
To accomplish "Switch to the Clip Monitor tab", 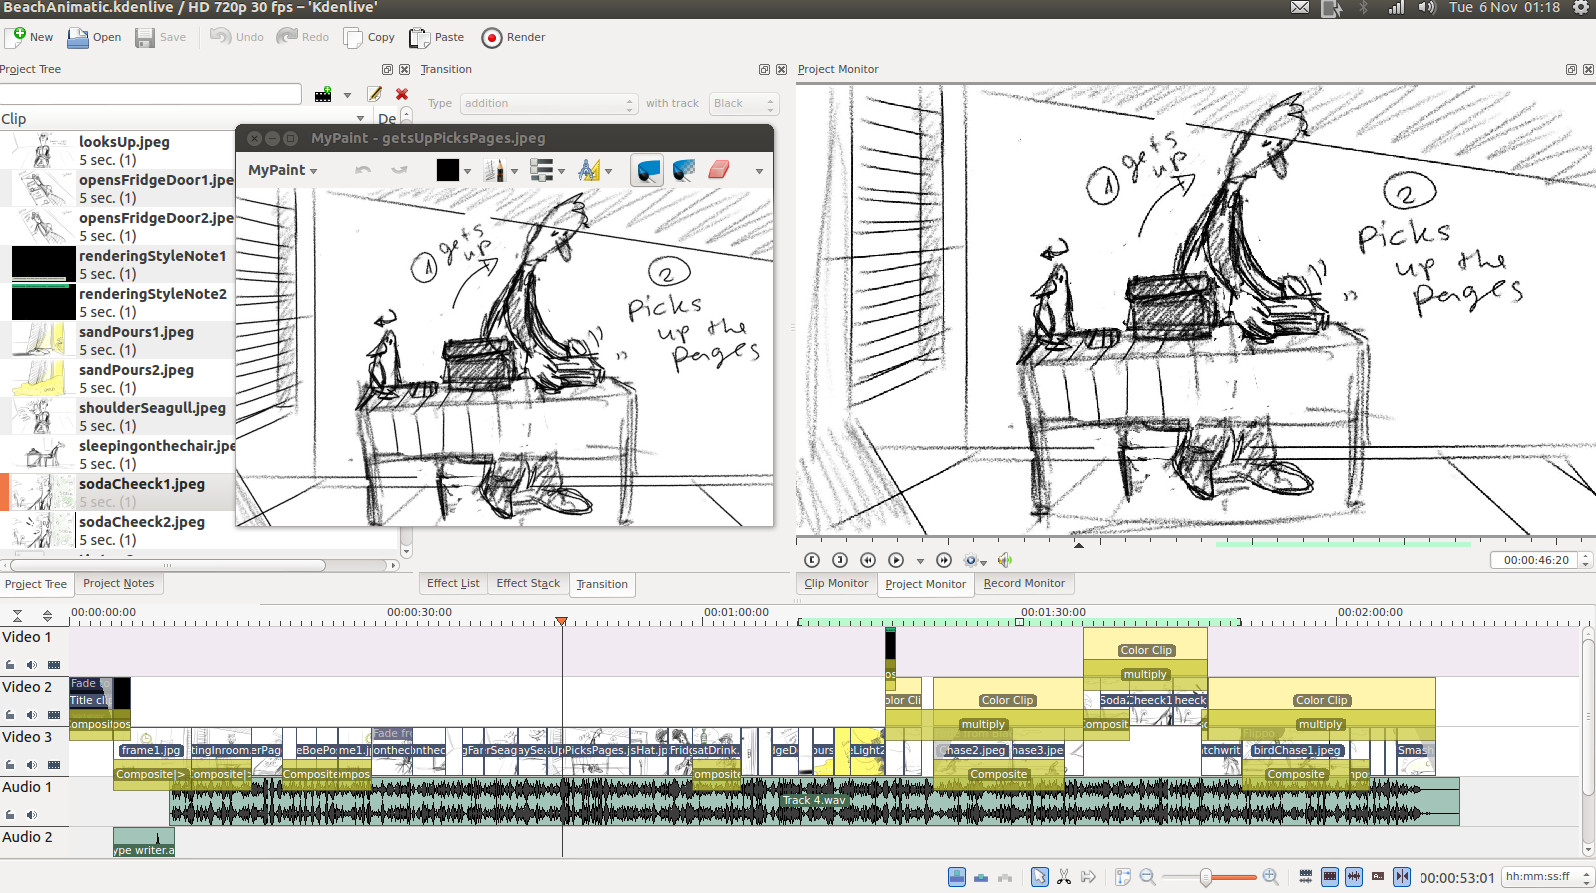I will pos(836,583).
